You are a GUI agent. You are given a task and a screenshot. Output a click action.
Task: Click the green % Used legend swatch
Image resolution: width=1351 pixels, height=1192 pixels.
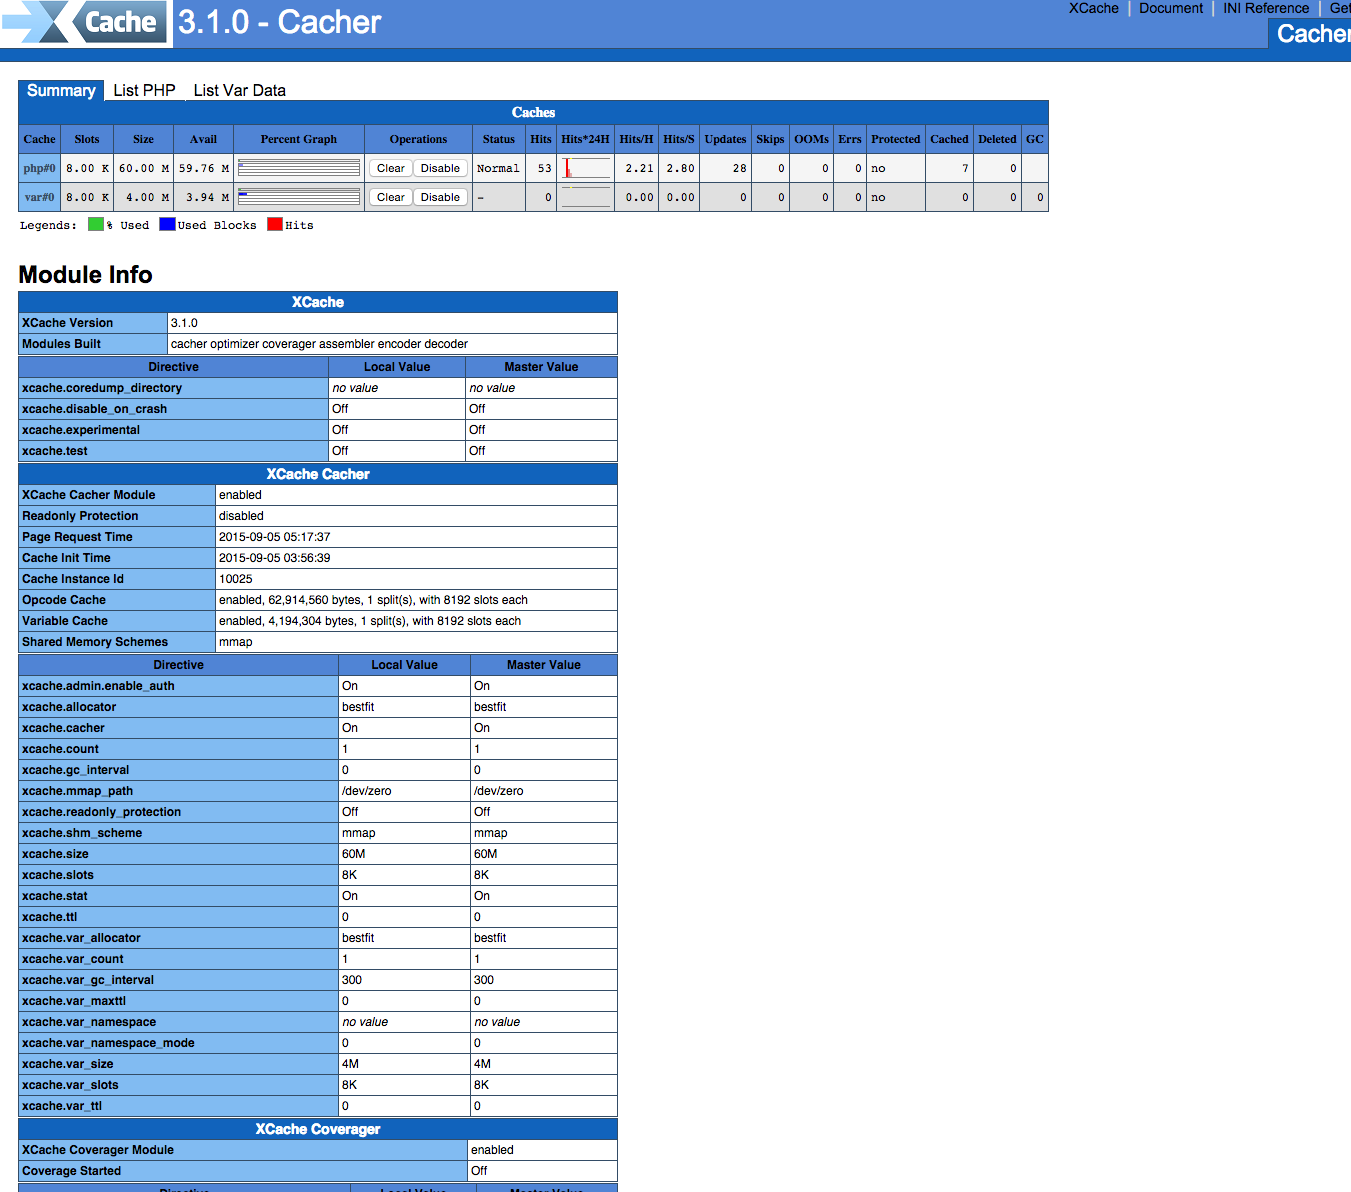coord(96,224)
